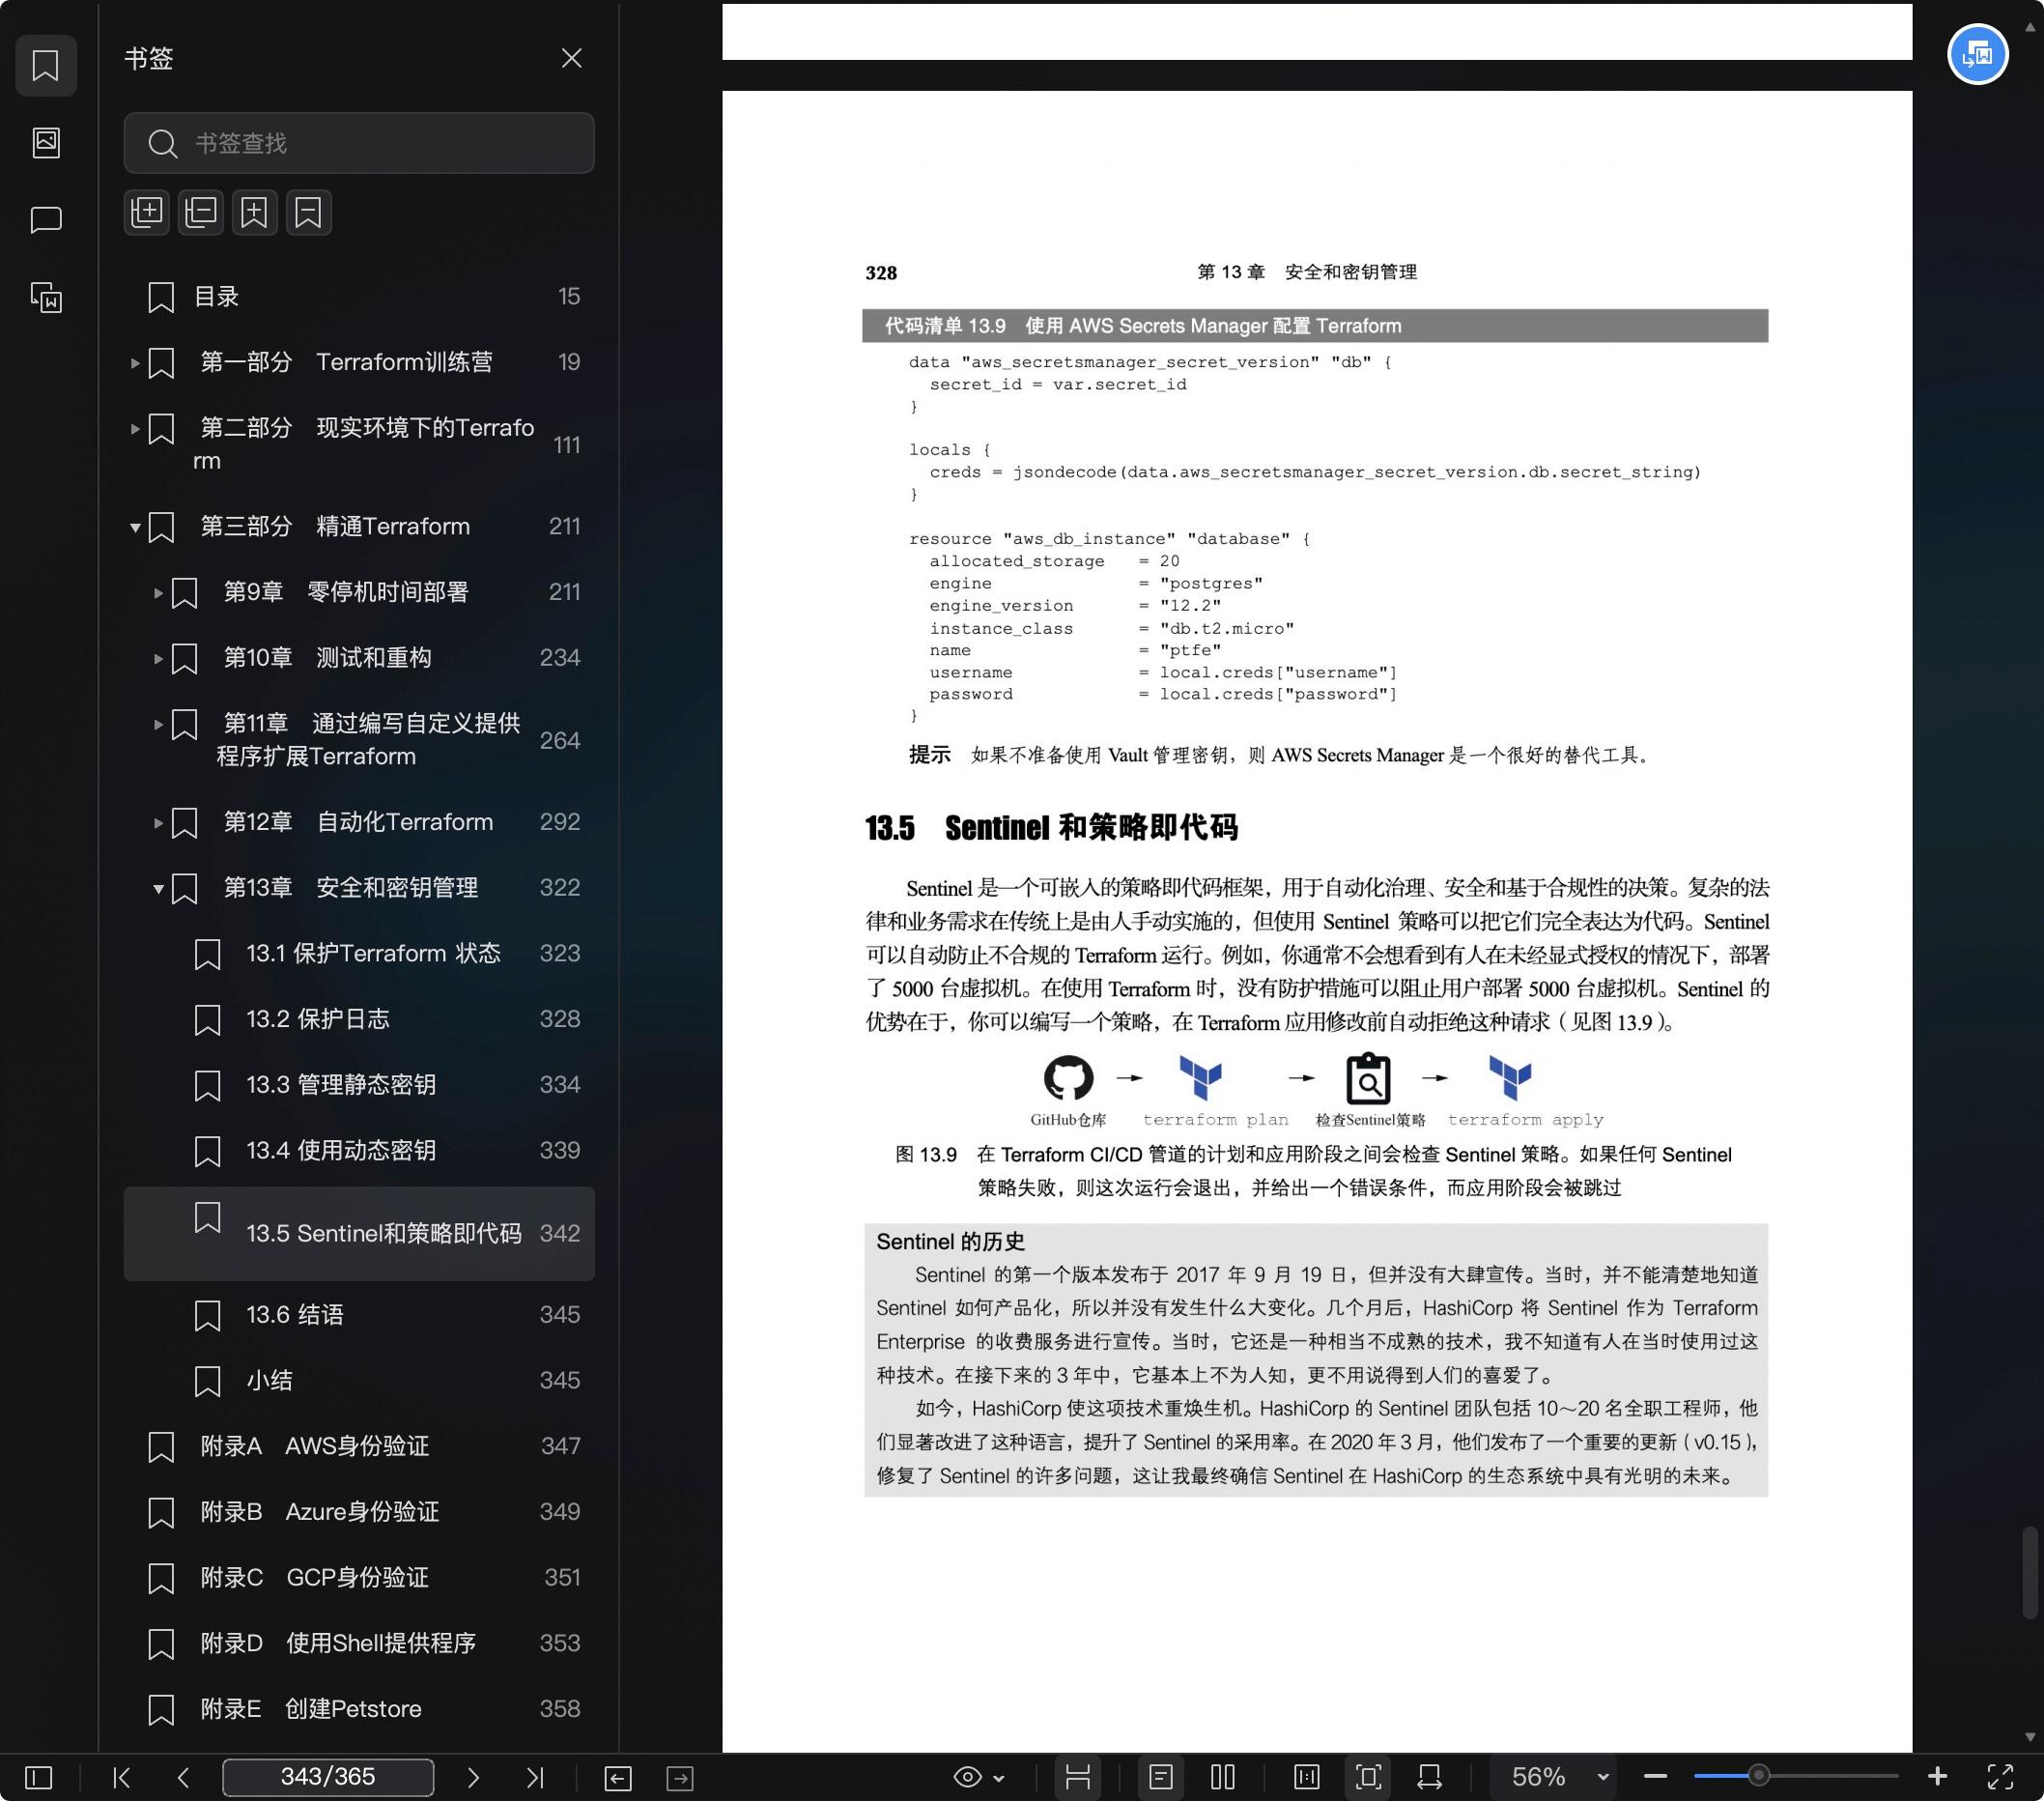Go to the next page
This screenshot has height=1801, width=2044.
click(x=473, y=1777)
